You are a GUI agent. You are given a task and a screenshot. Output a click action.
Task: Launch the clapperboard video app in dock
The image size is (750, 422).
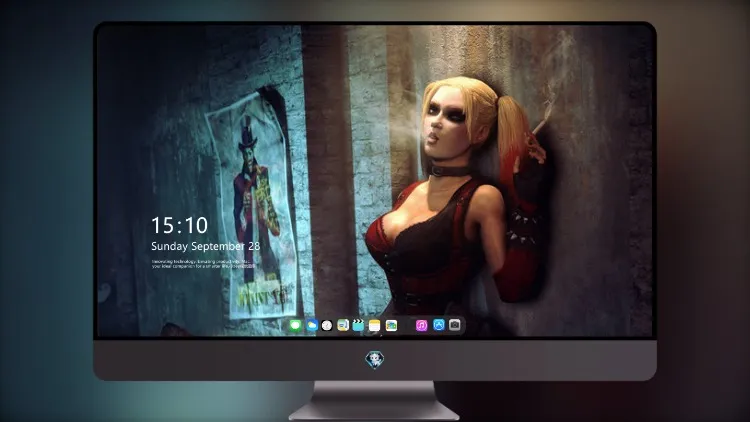coord(358,325)
